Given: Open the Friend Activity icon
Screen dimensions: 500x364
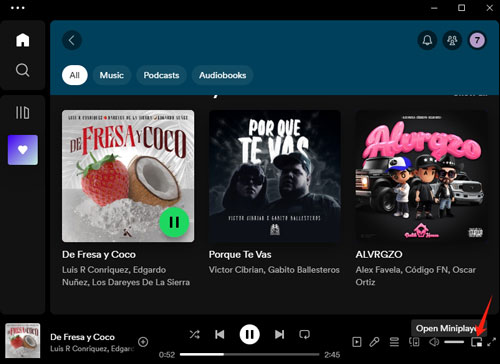Looking at the screenshot, I should point(452,40).
